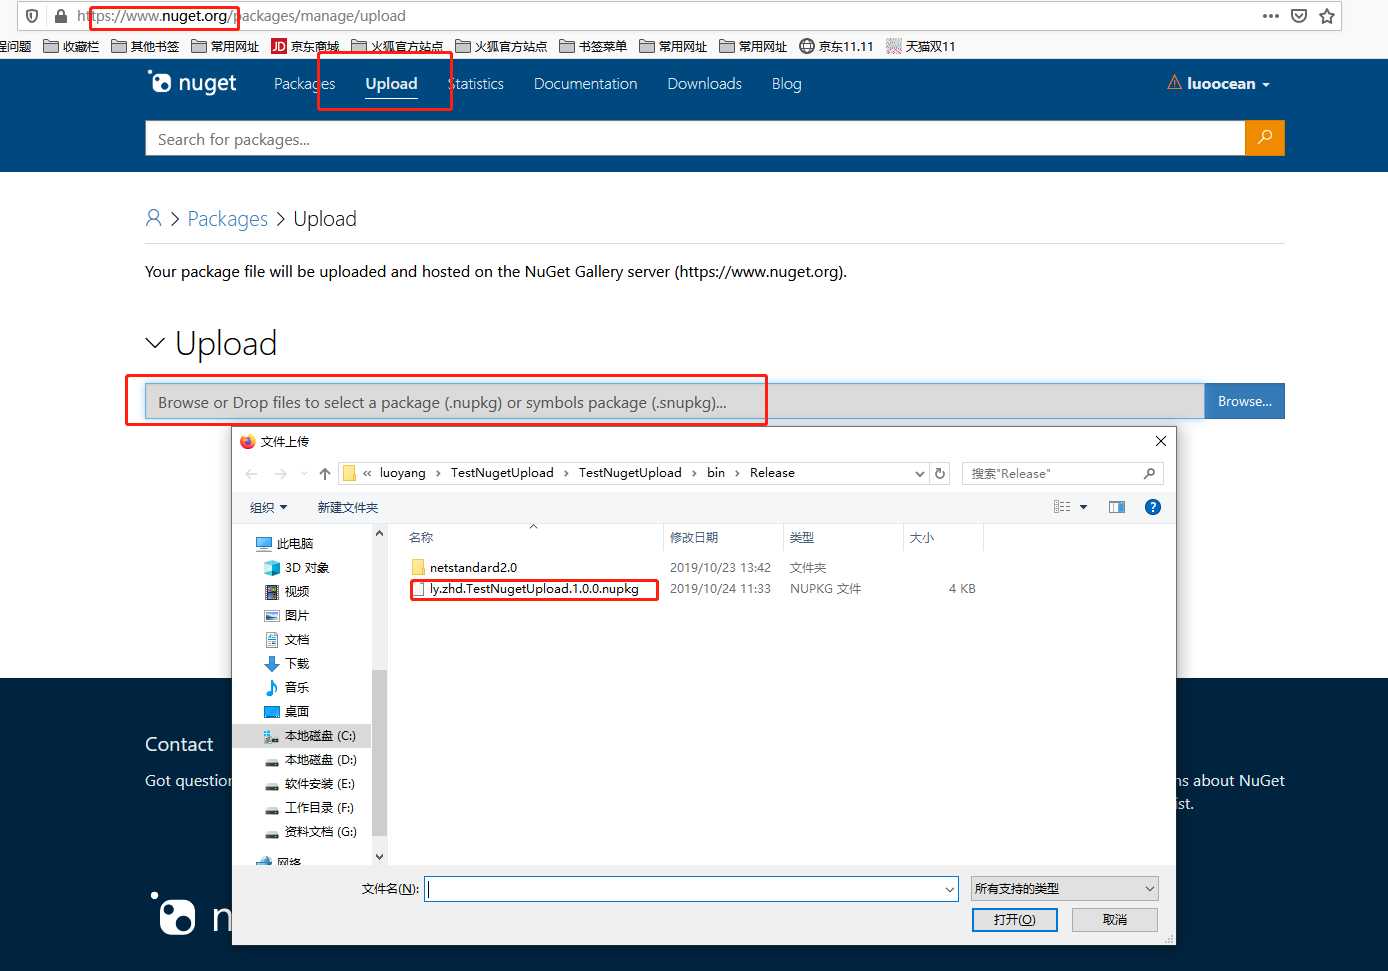Viewport: 1388px width, 971px height.
Task: Open the page actions three-dots menu
Action: pyautogui.click(x=1271, y=16)
